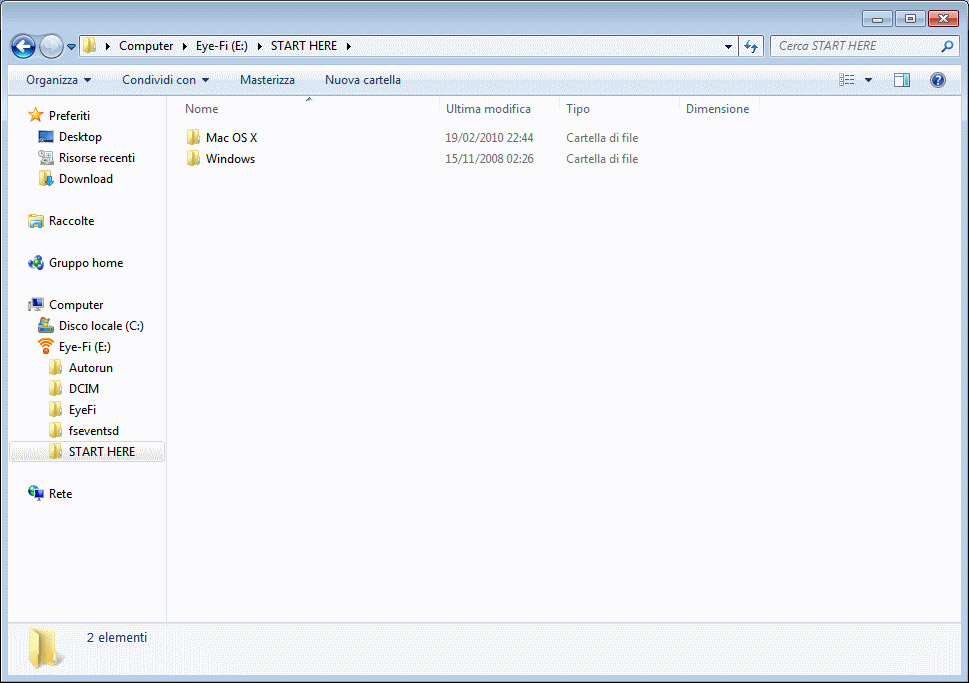Click the folder icon in address bar
The width and height of the screenshot is (969, 683).
coord(90,46)
